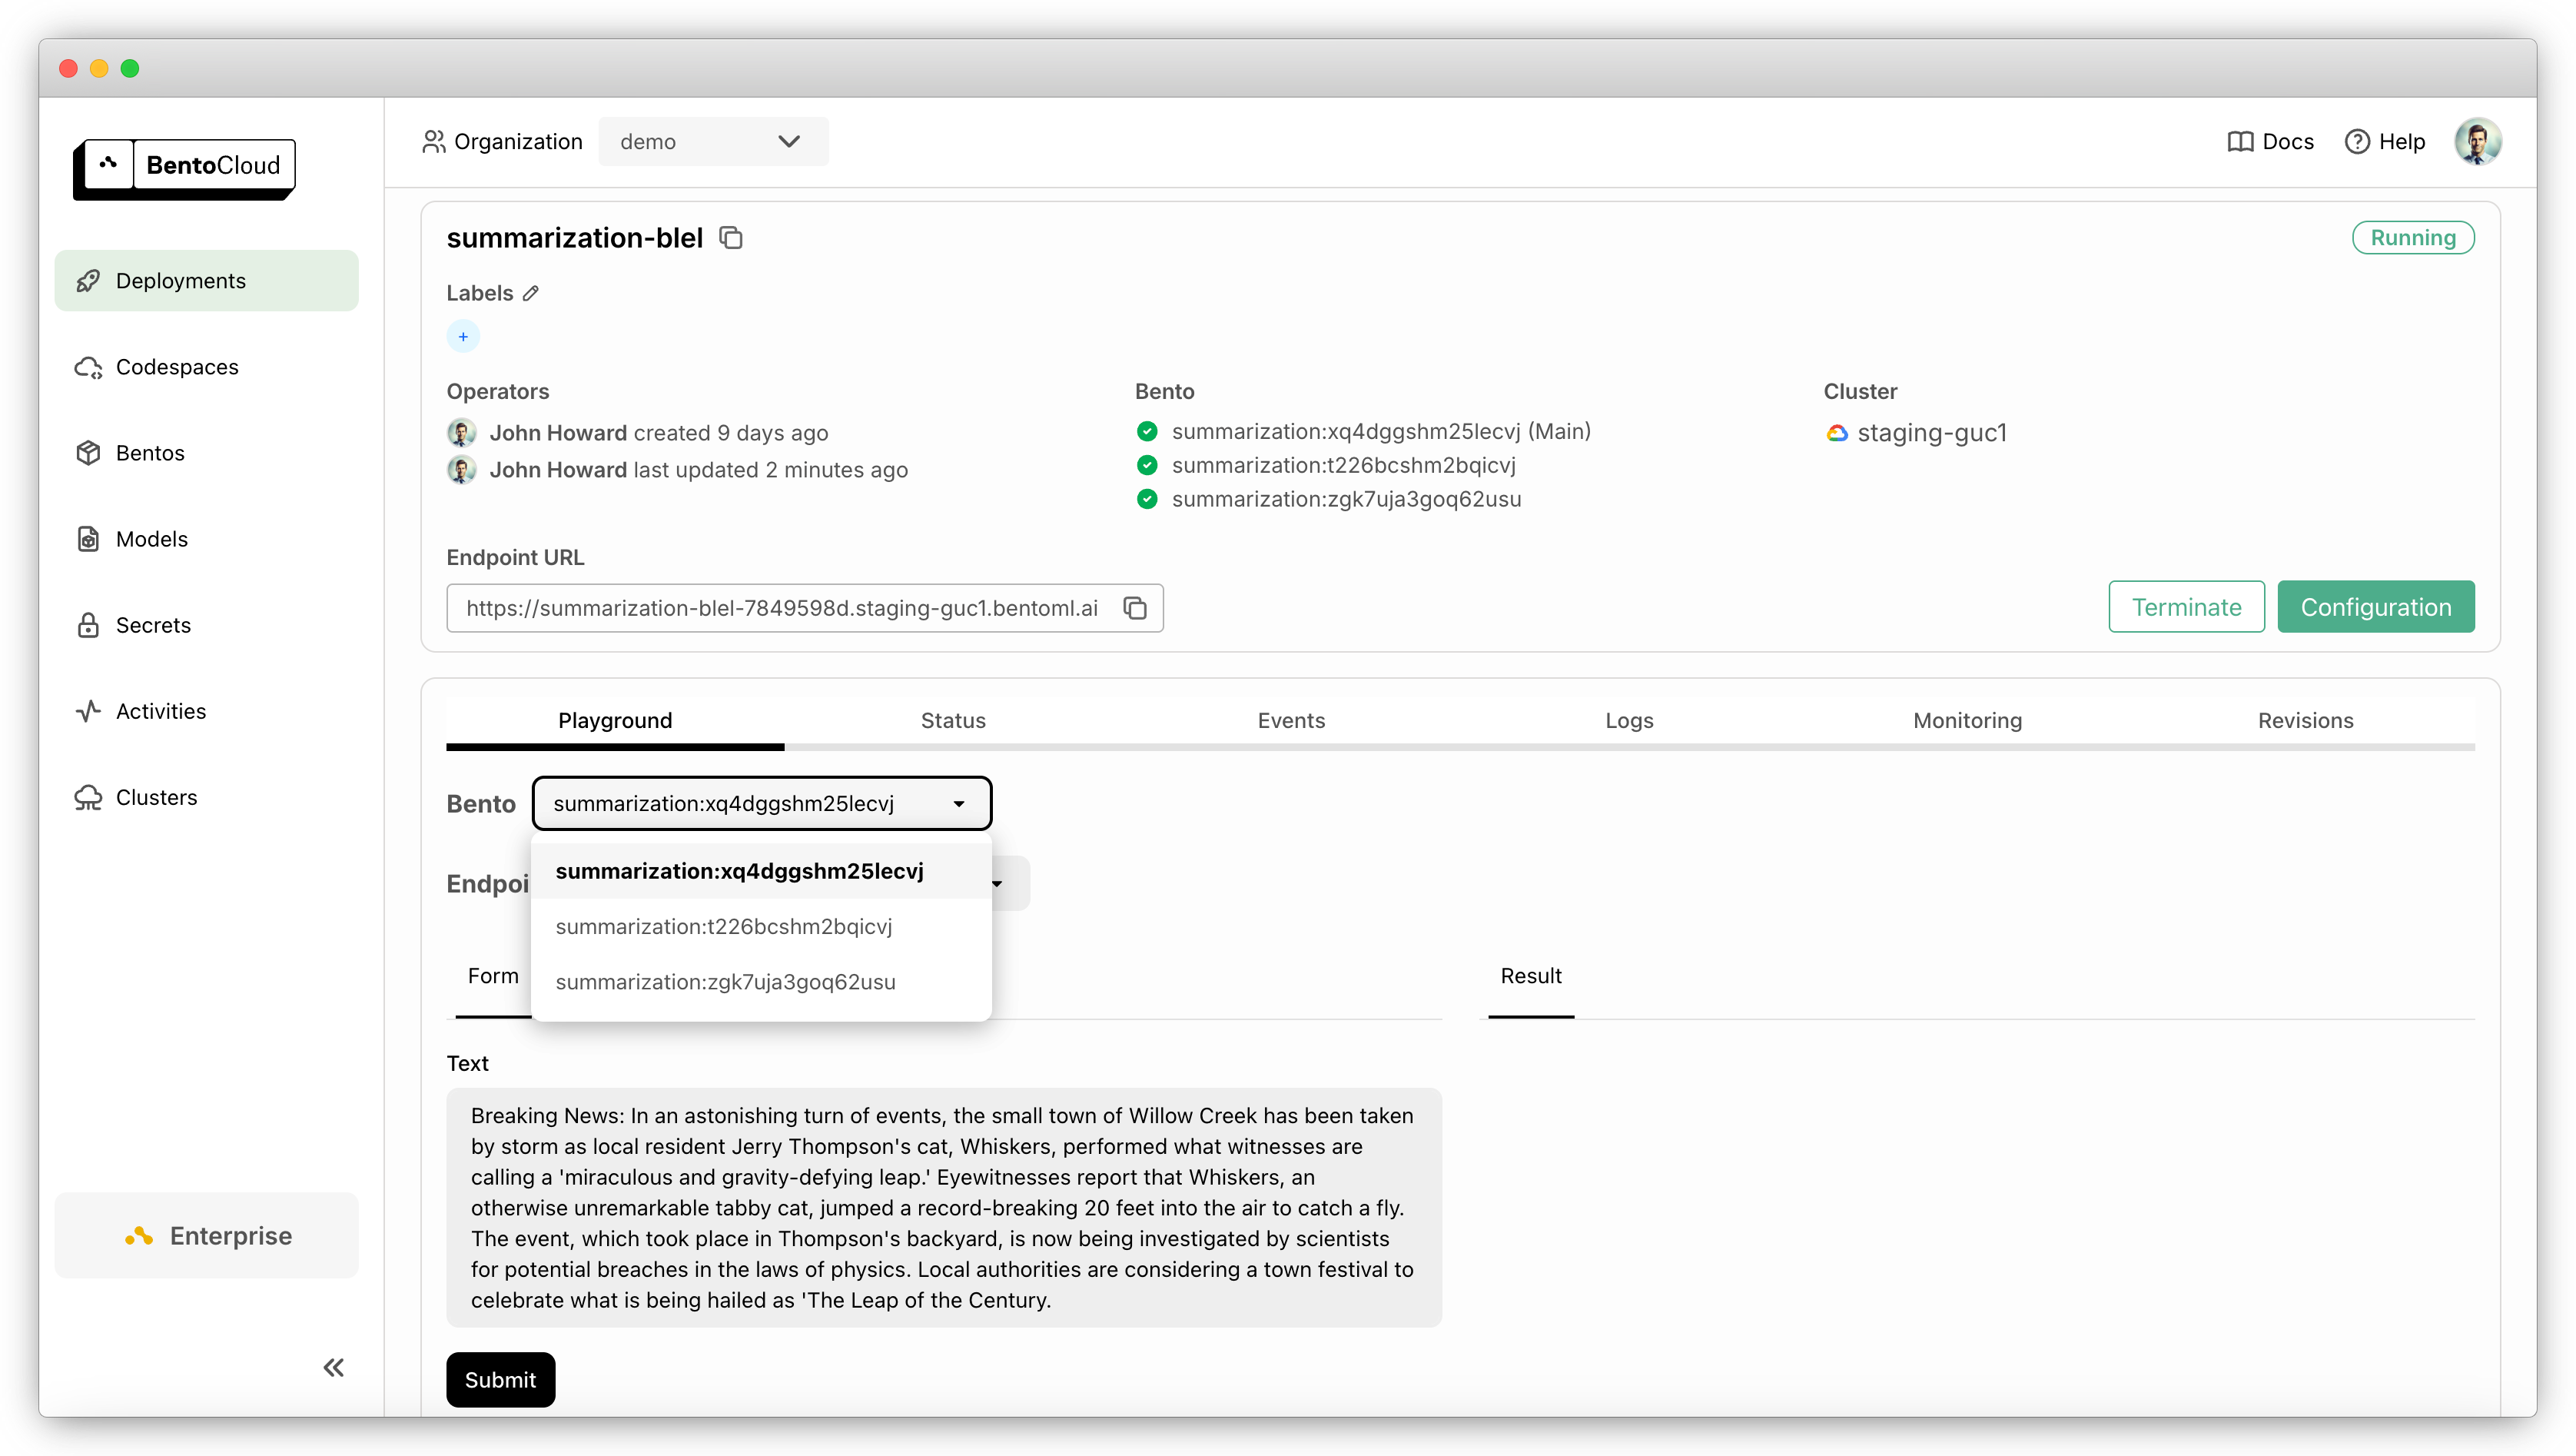Go to the Bentos section

(x=206, y=453)
